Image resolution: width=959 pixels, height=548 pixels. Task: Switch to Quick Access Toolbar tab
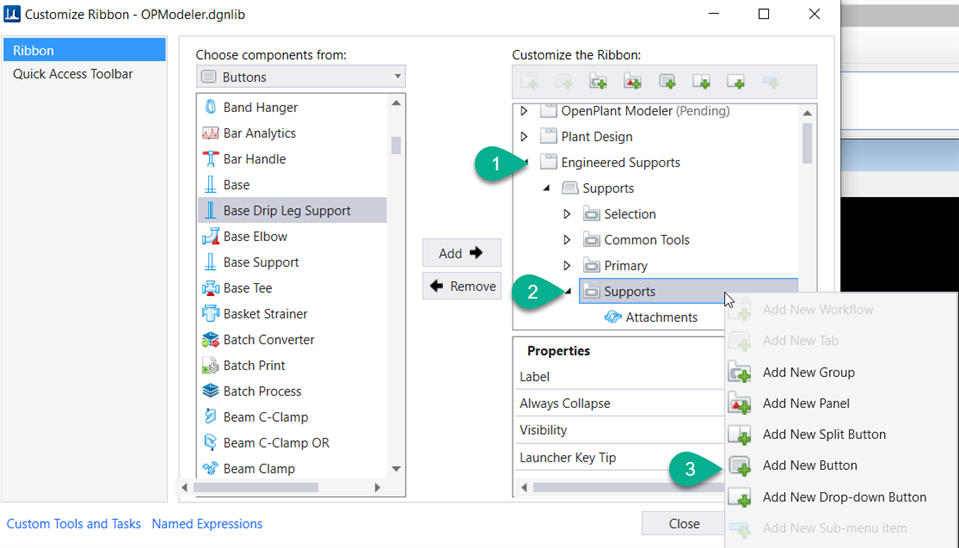pyautogui.click(x=73, y=74)
